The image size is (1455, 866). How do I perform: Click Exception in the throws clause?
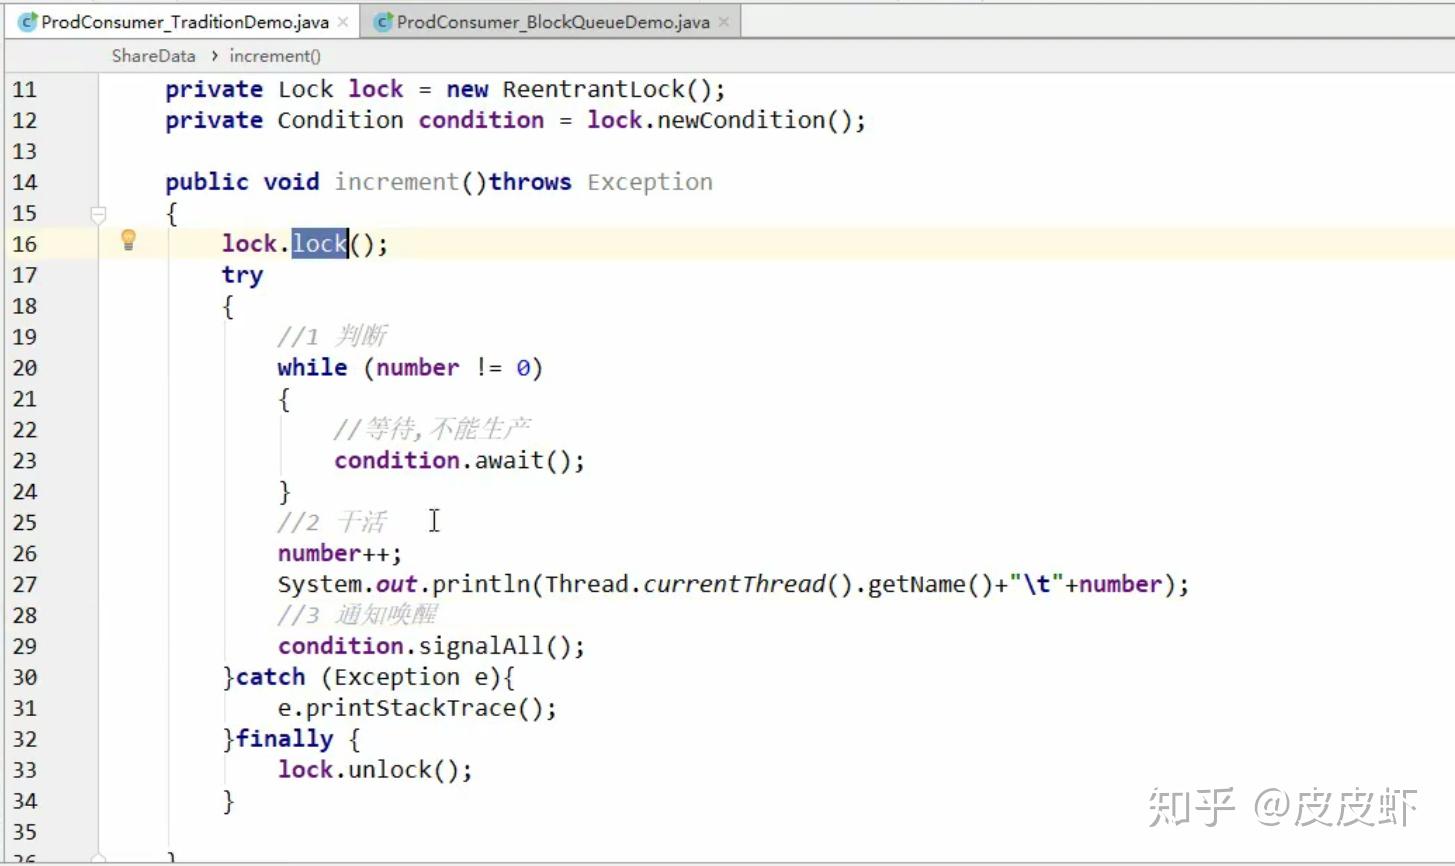[x=650, y=182]
